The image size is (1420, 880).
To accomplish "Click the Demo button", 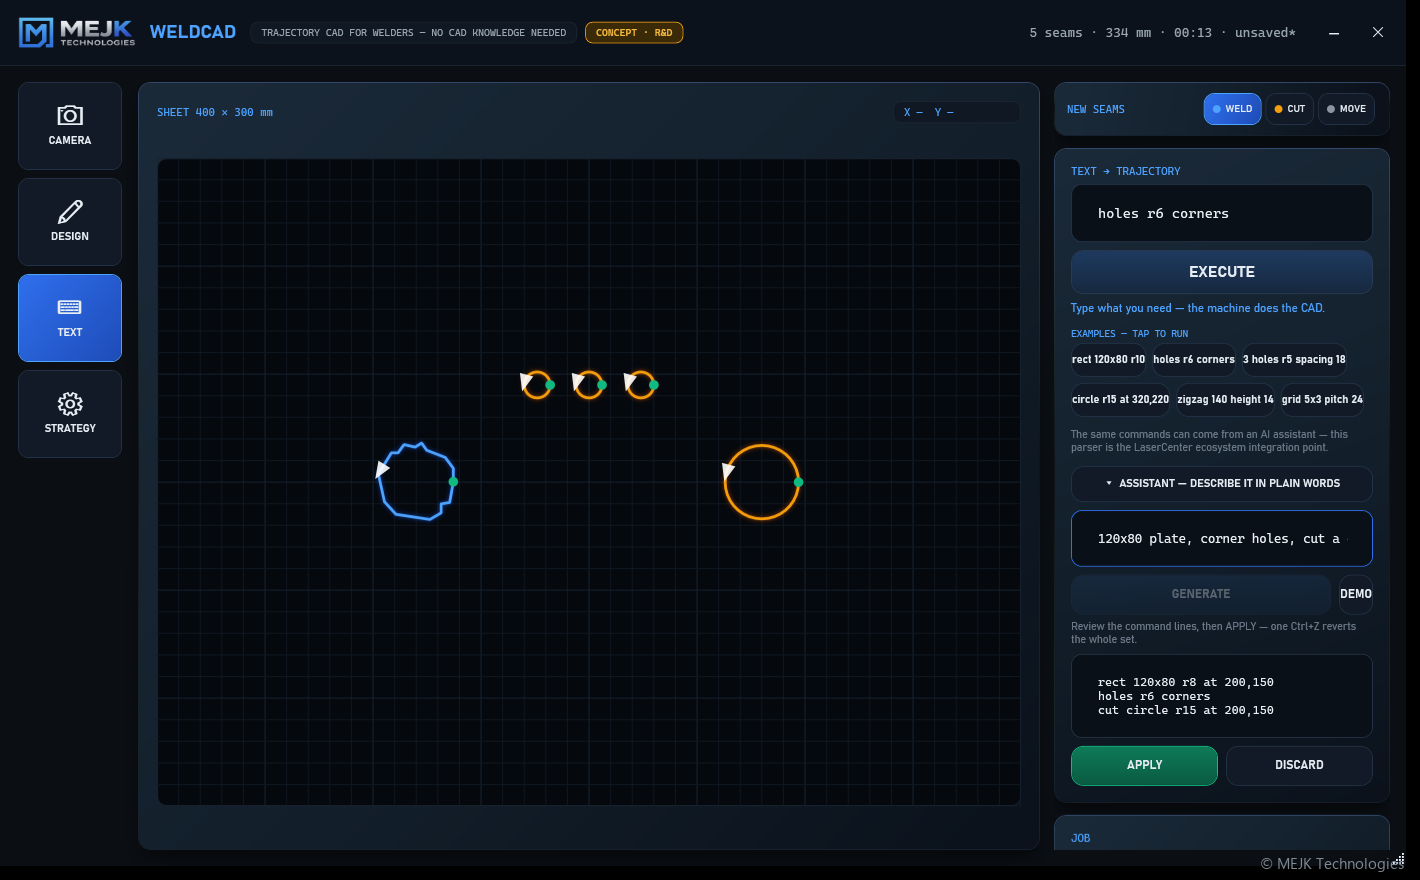I will click(x=1356, y=594).
